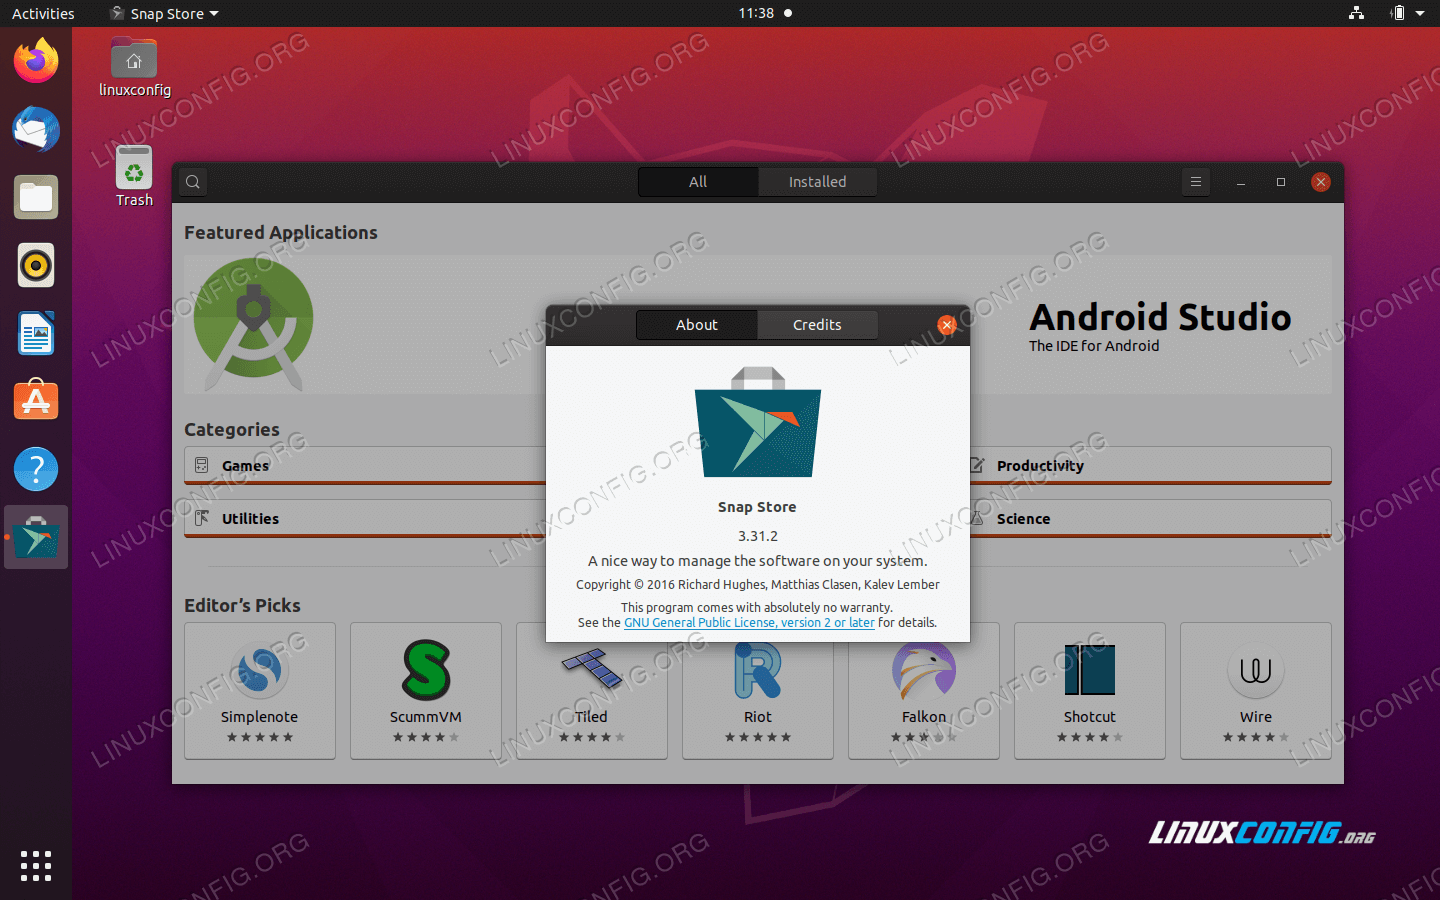Click the search icon in Snap Store
This screenshot has width=1440, height=900.
[x=193, y=182]
